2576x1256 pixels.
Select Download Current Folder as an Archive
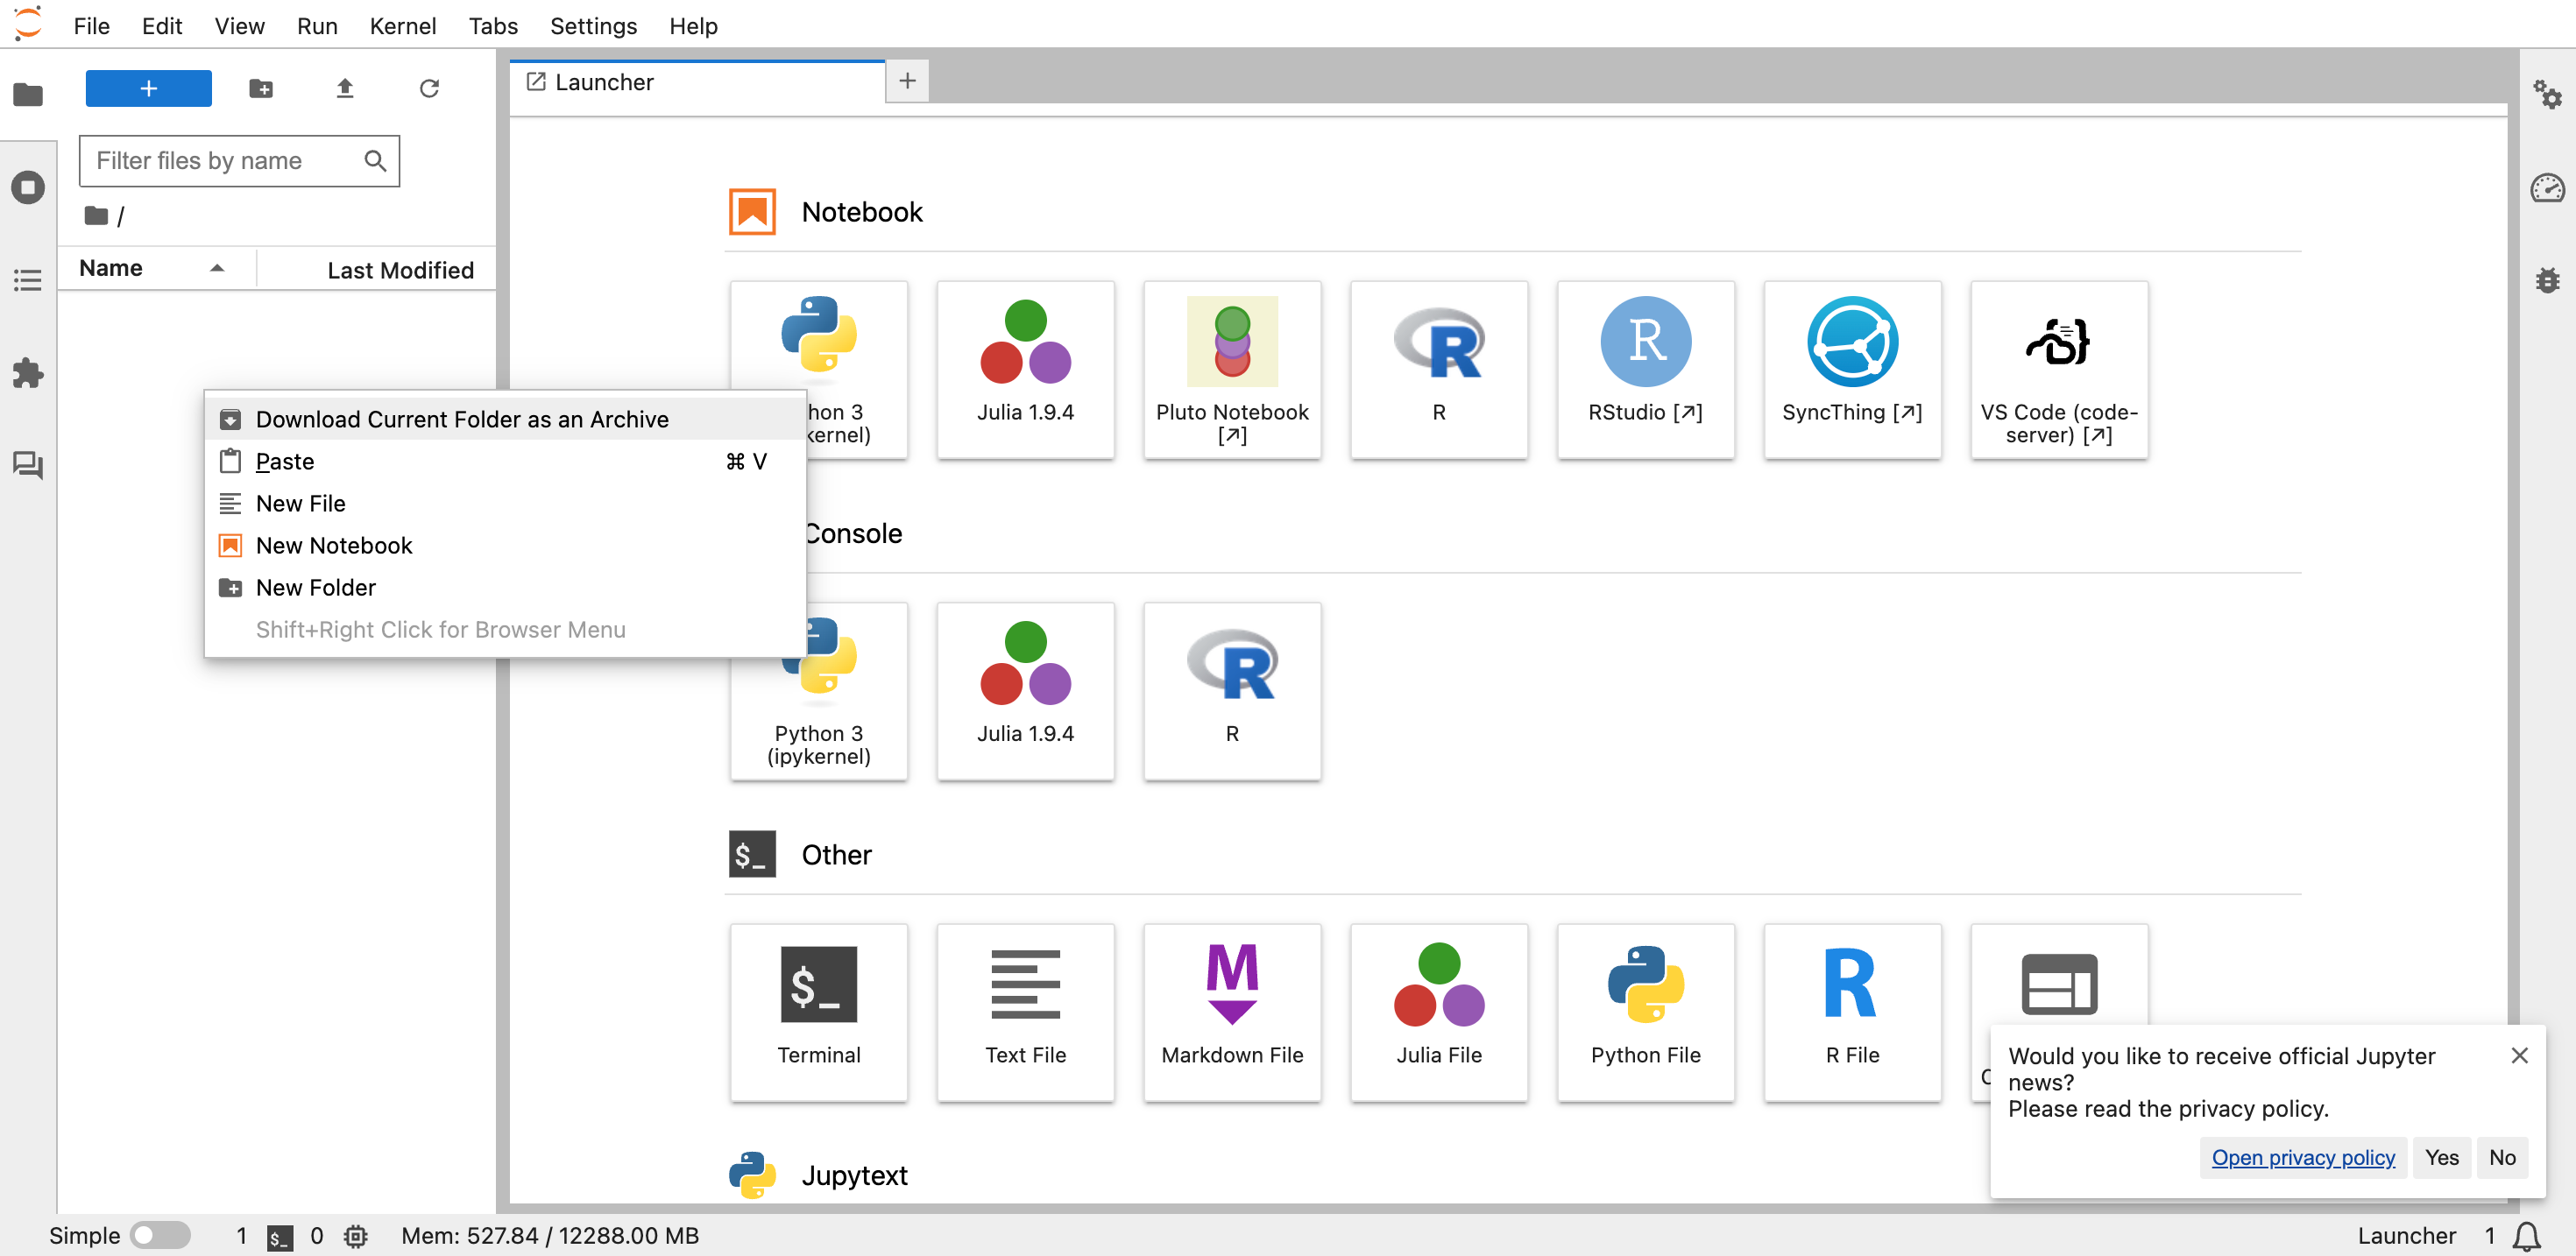pos(505,419)
